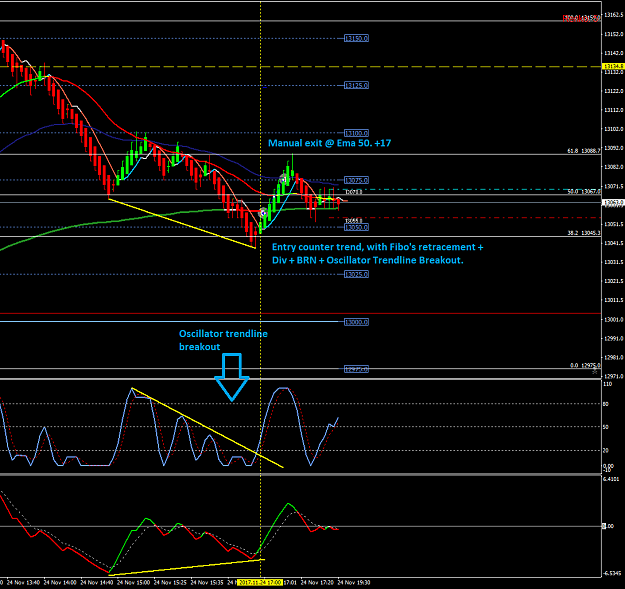Select the yellow rising trendline on the bottom indicator

(x=187, y=567)
